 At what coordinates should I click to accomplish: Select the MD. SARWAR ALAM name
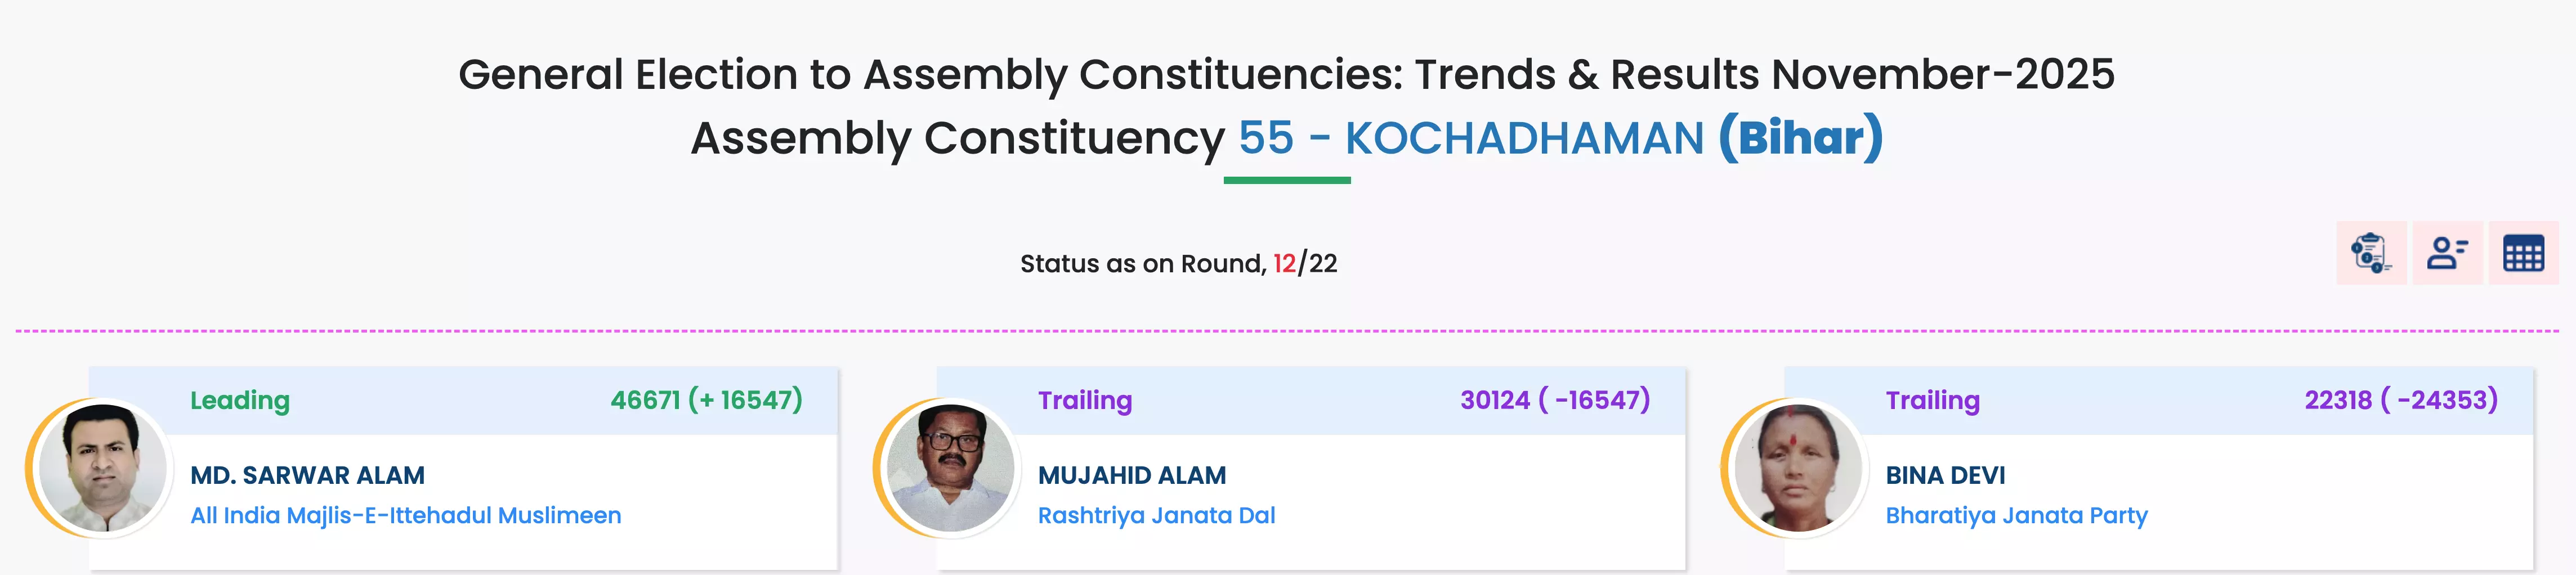(x=307, y=475)
